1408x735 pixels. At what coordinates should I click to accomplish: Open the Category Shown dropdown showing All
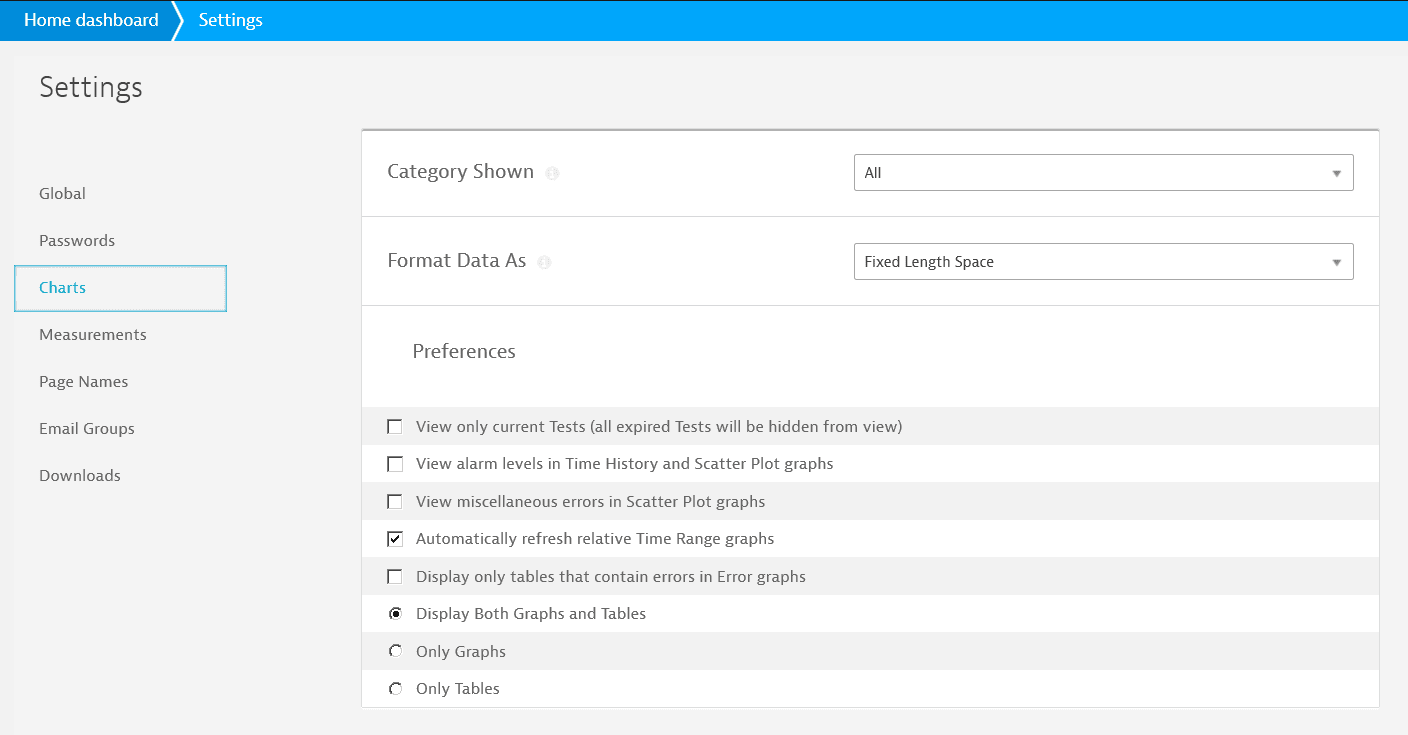pyautogui.click(x=1103, y=173)
